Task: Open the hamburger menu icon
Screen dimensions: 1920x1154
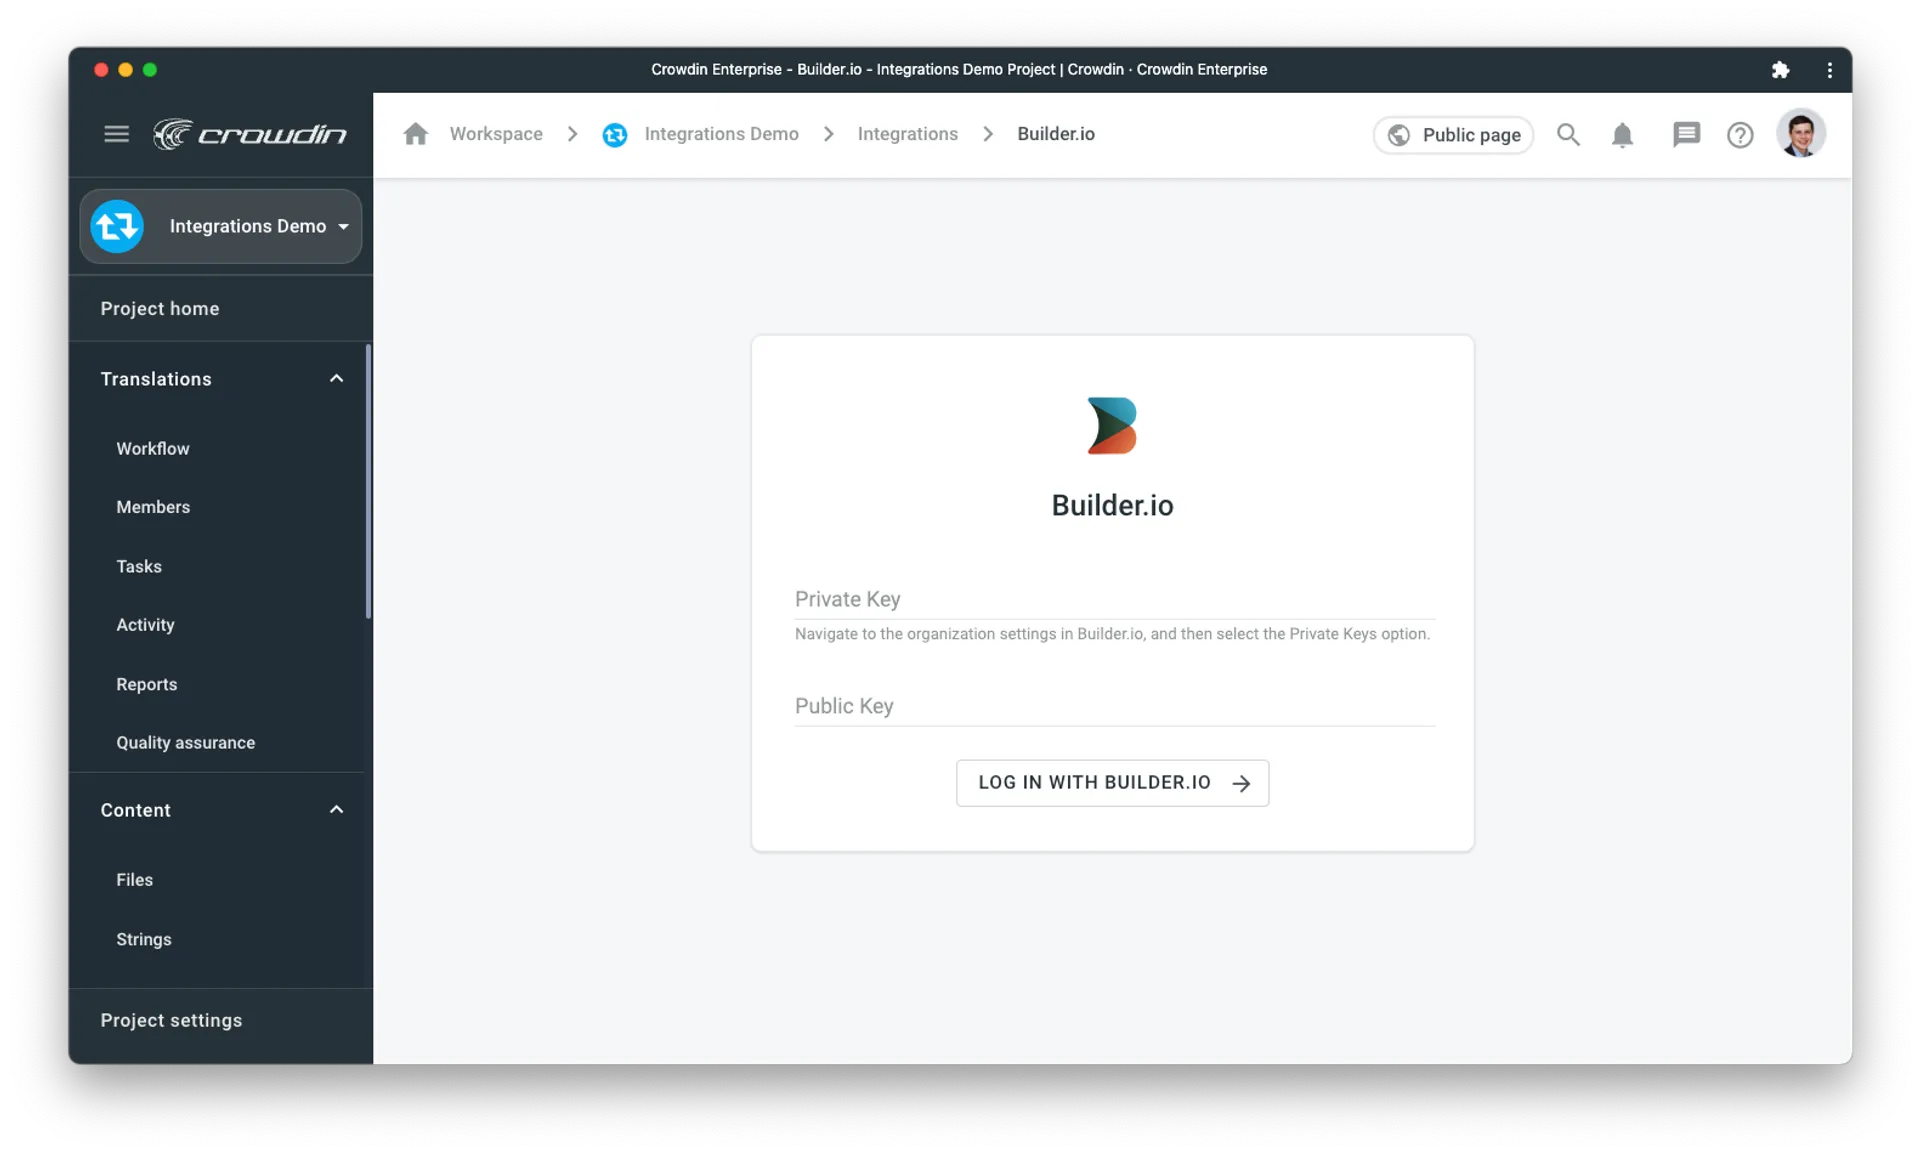Action: click(116, 134)
